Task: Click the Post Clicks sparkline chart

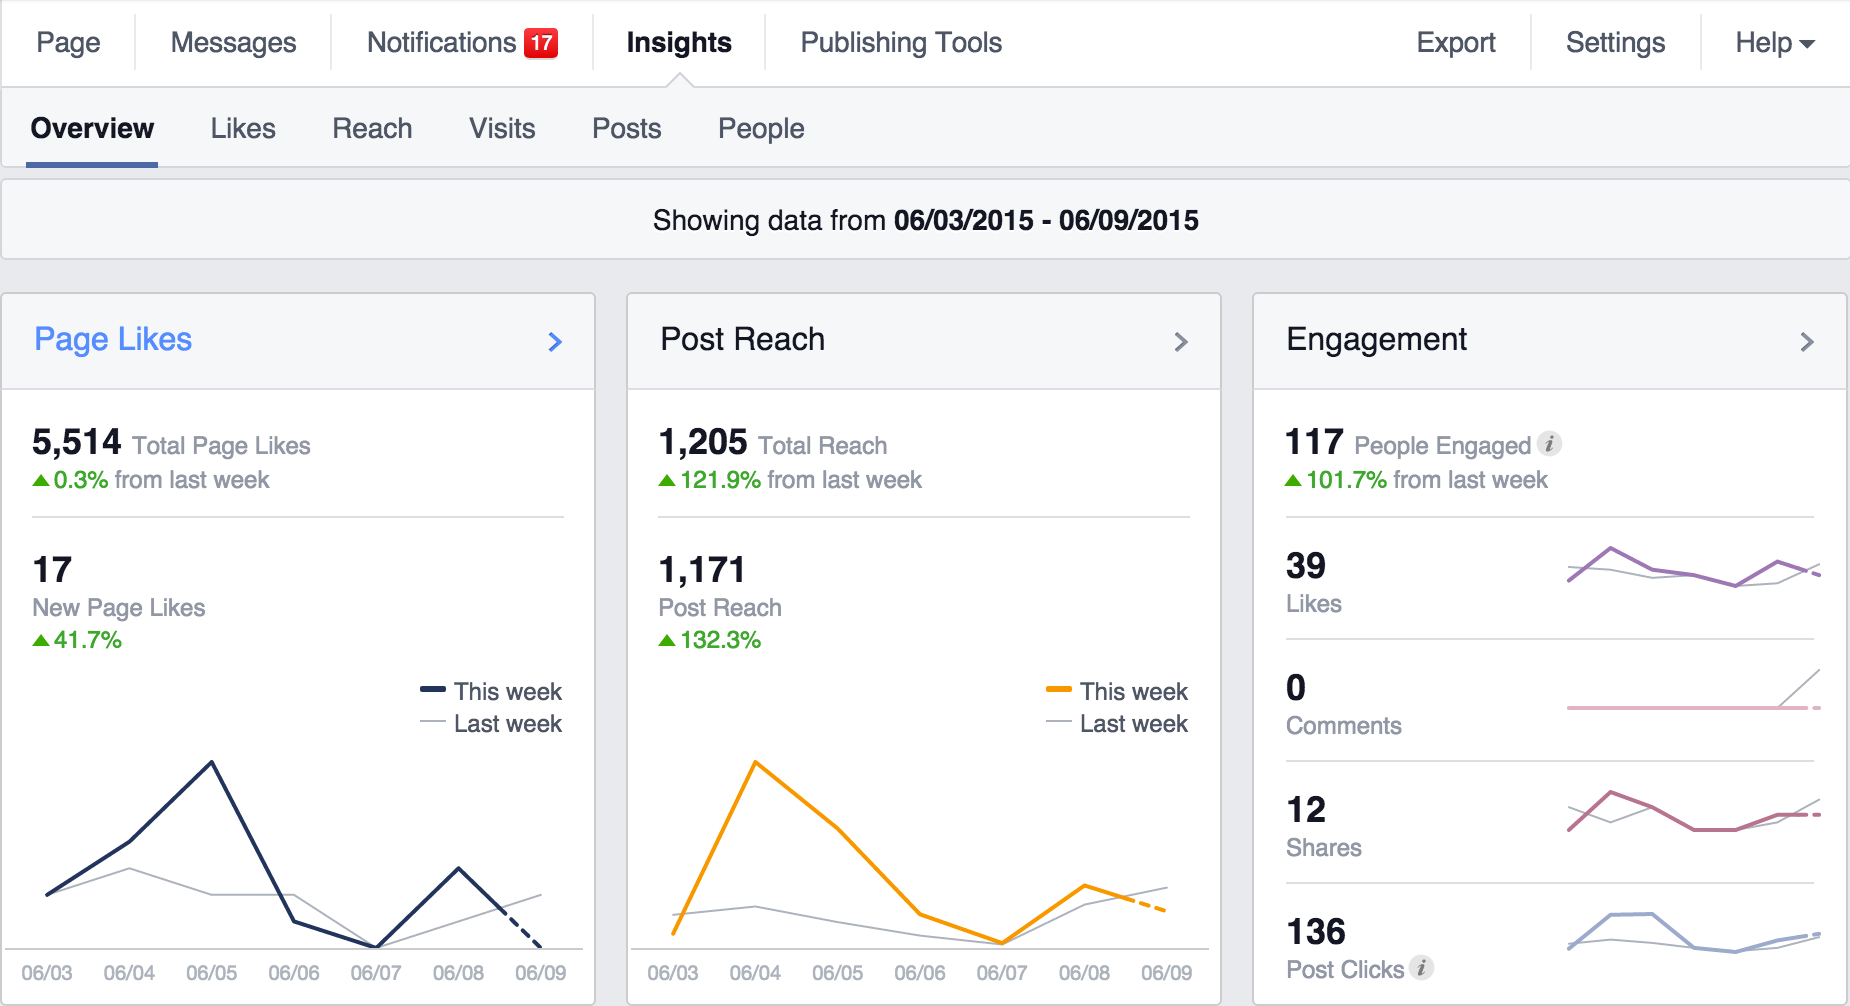Action: click(1693, 933)
